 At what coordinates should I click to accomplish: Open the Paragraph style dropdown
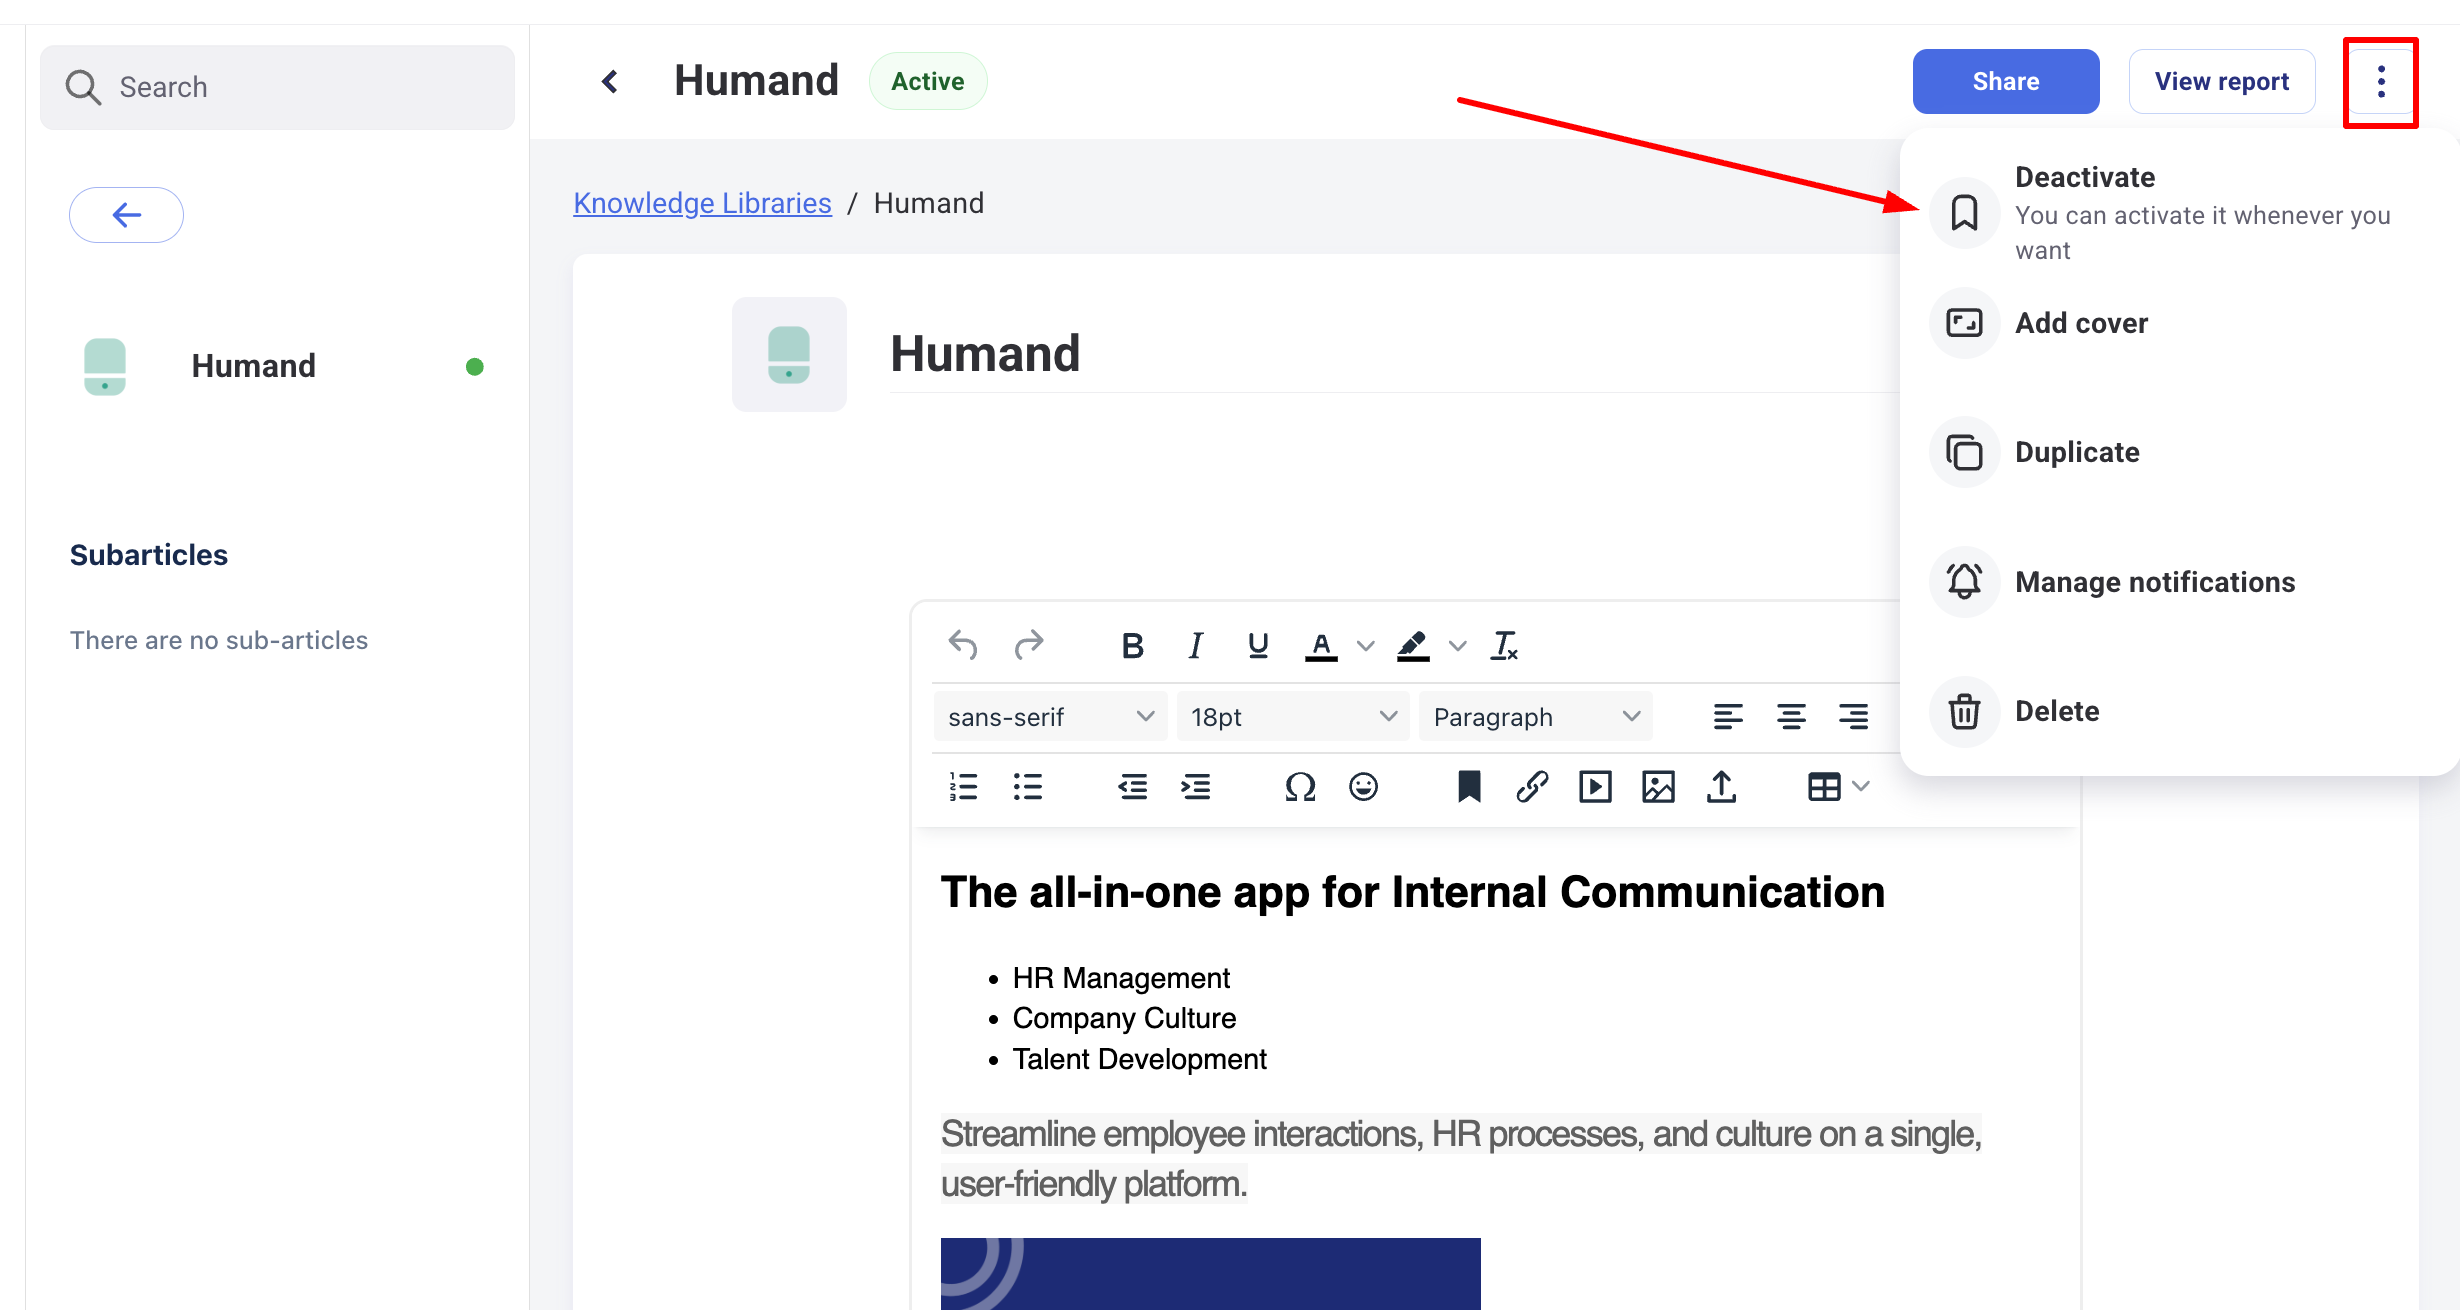(1536, 717)
